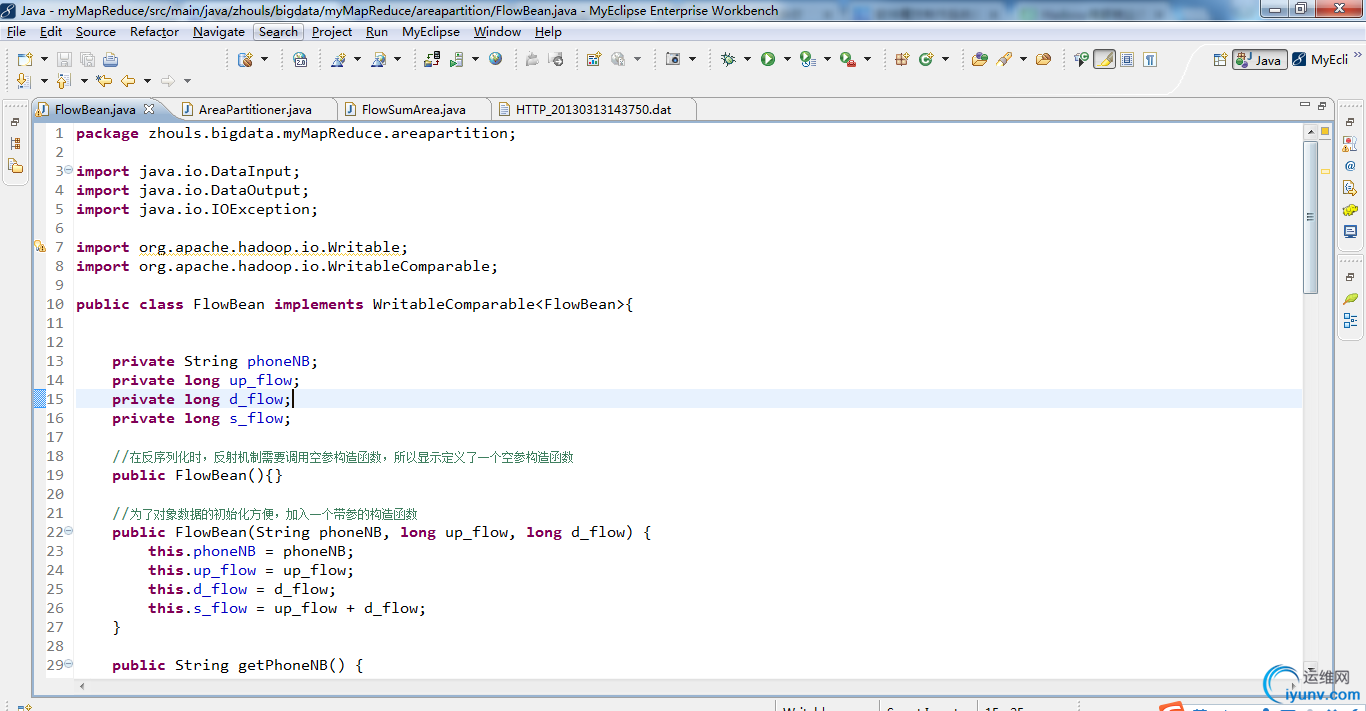Click the Open web browser globe icon
This screenshot has width=1366, height=711.
click(496, 60)
